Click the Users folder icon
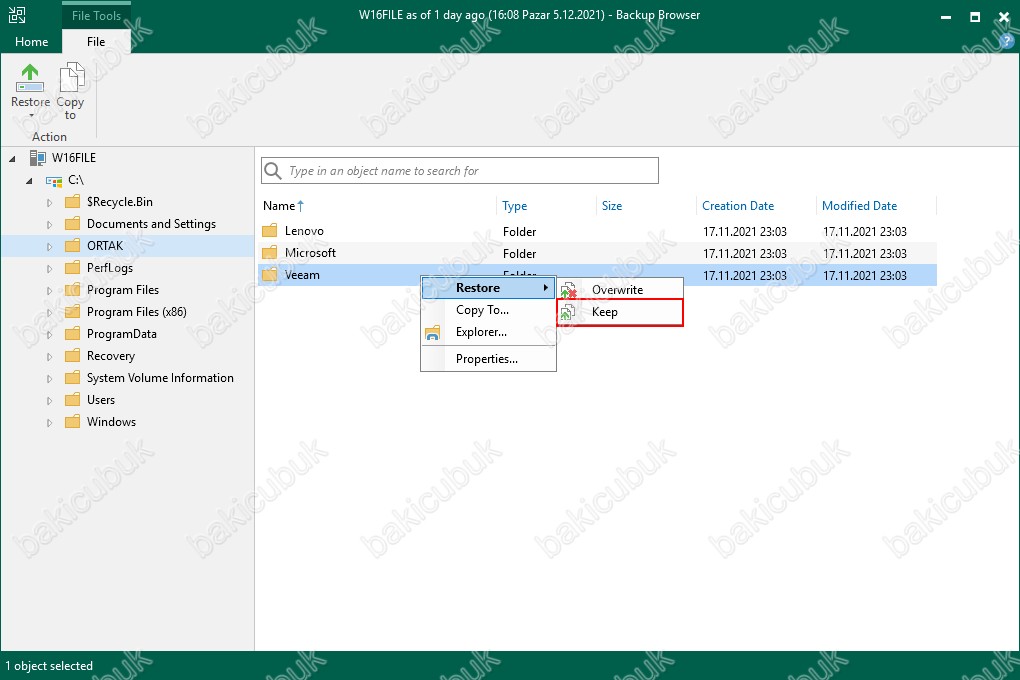Image resolution: width=1020 pixels, height=680 pixels. click(x=73, y=400)
